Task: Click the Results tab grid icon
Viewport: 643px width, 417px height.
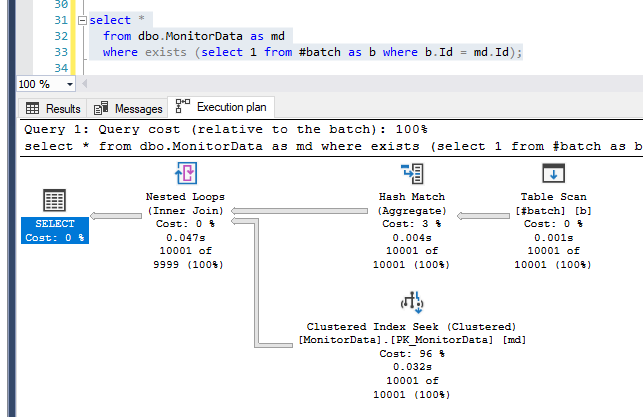Action: [32, 108]
